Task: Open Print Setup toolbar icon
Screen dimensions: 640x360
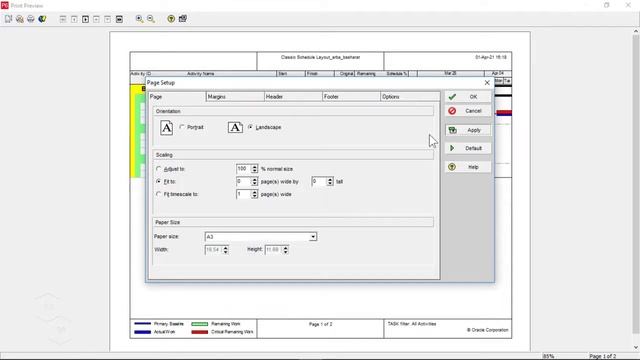Action: coord(20,19)
